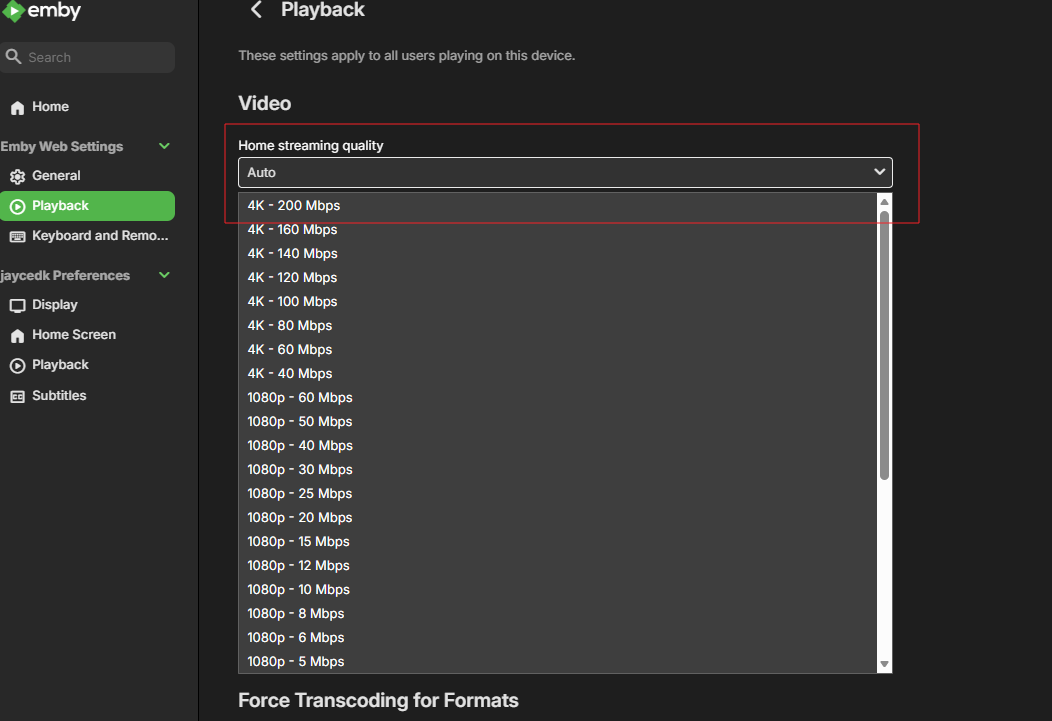Open Subtitles preferences
This screenshot has width=1052, height=721.
pos(87,395)
